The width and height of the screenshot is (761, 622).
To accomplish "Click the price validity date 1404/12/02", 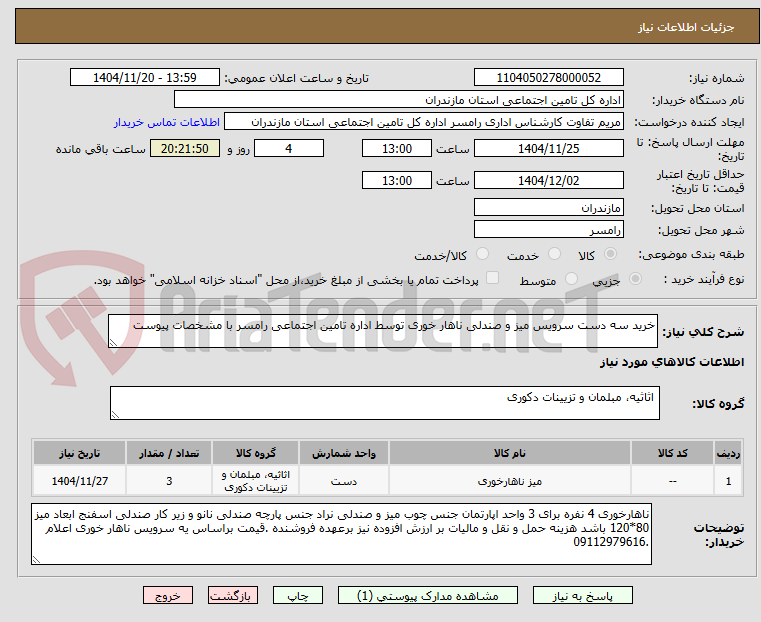I will (548, 180).
